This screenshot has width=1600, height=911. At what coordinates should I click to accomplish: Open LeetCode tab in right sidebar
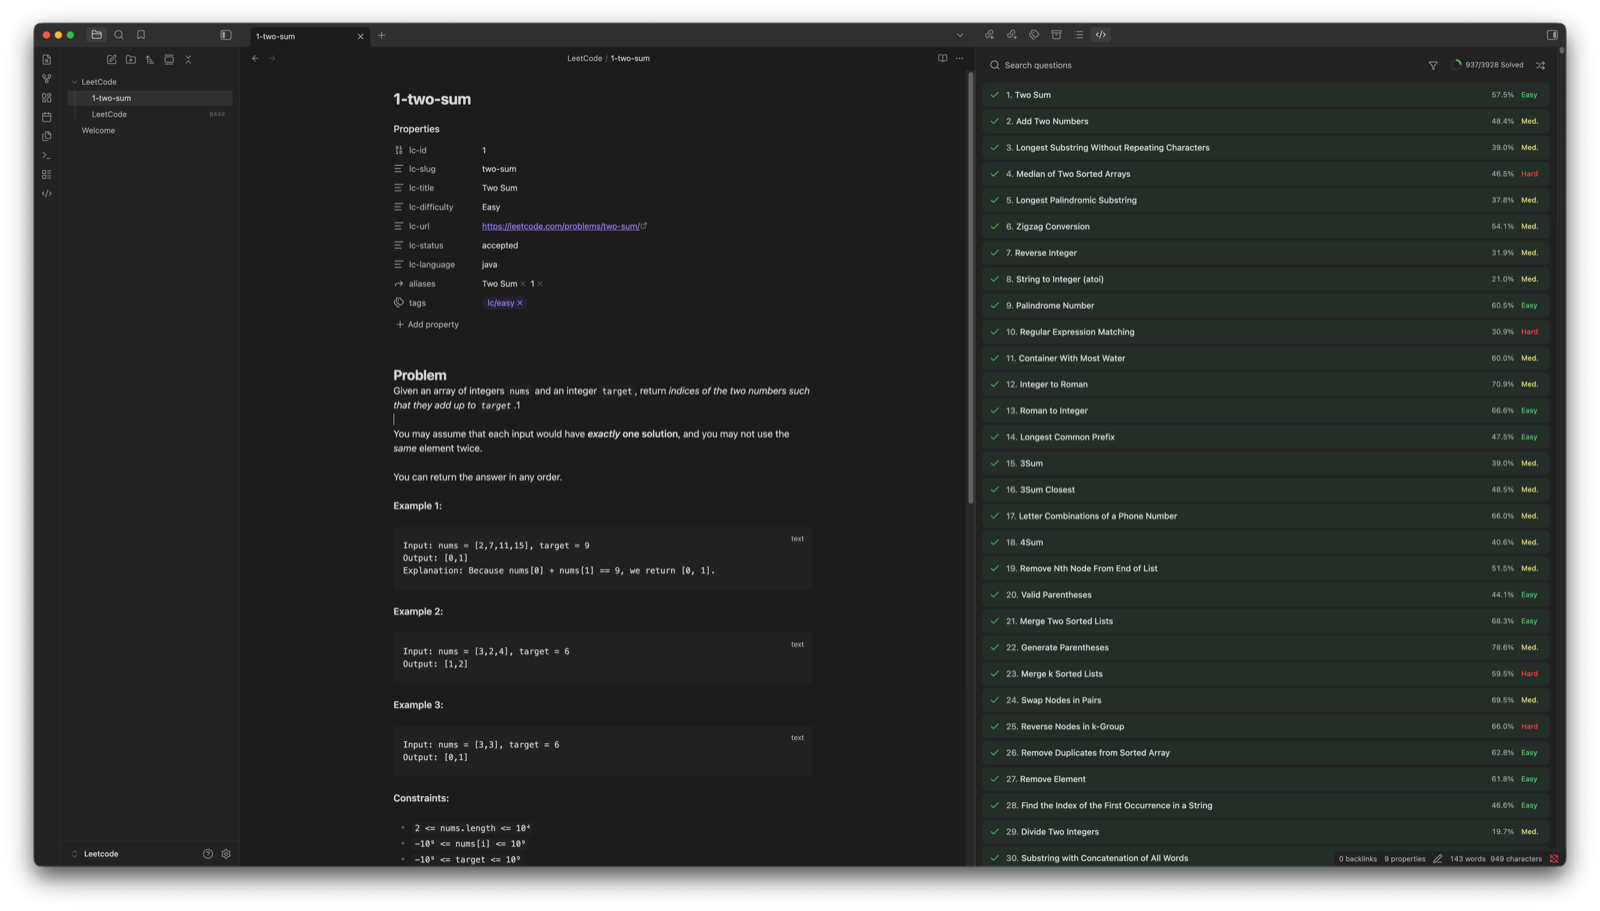[x=1101, y=35]
